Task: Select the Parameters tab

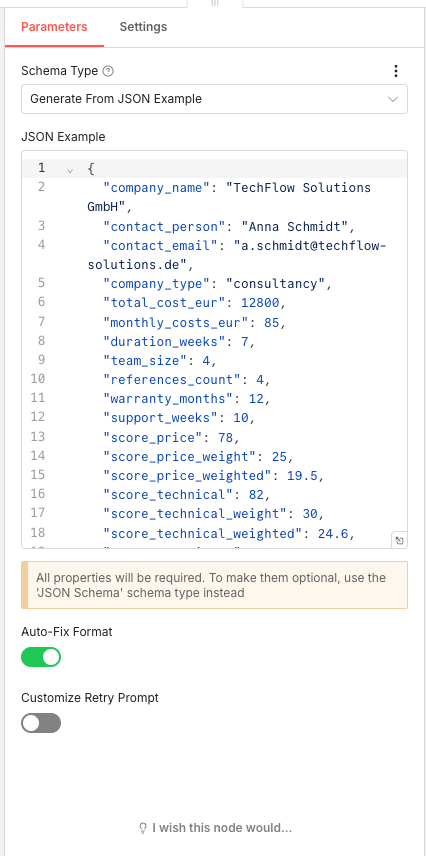Action: [x=54, y=27]
